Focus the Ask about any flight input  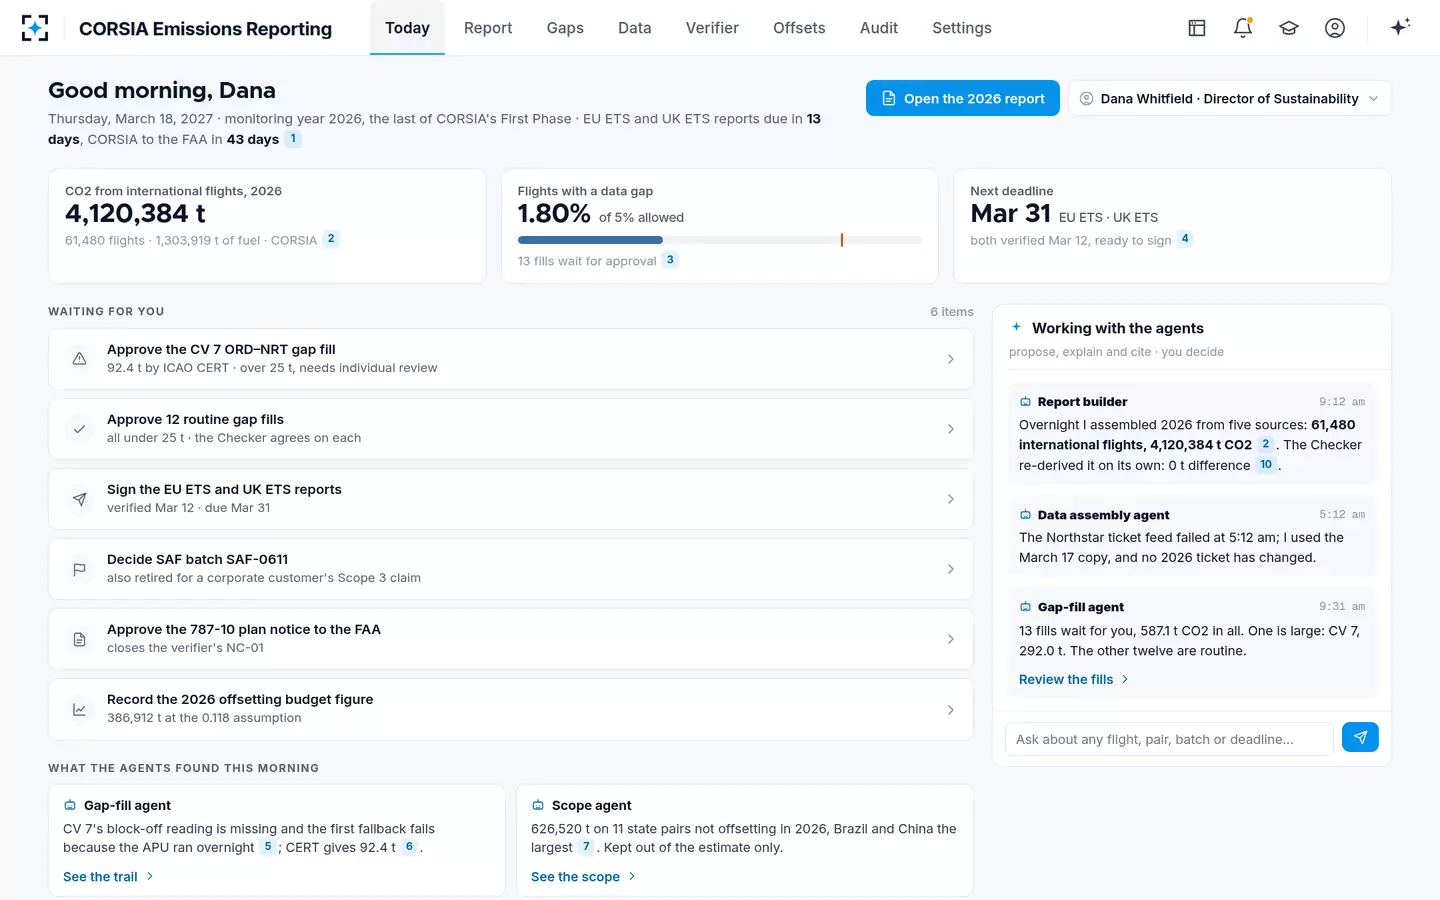(x=1169, y=739)
